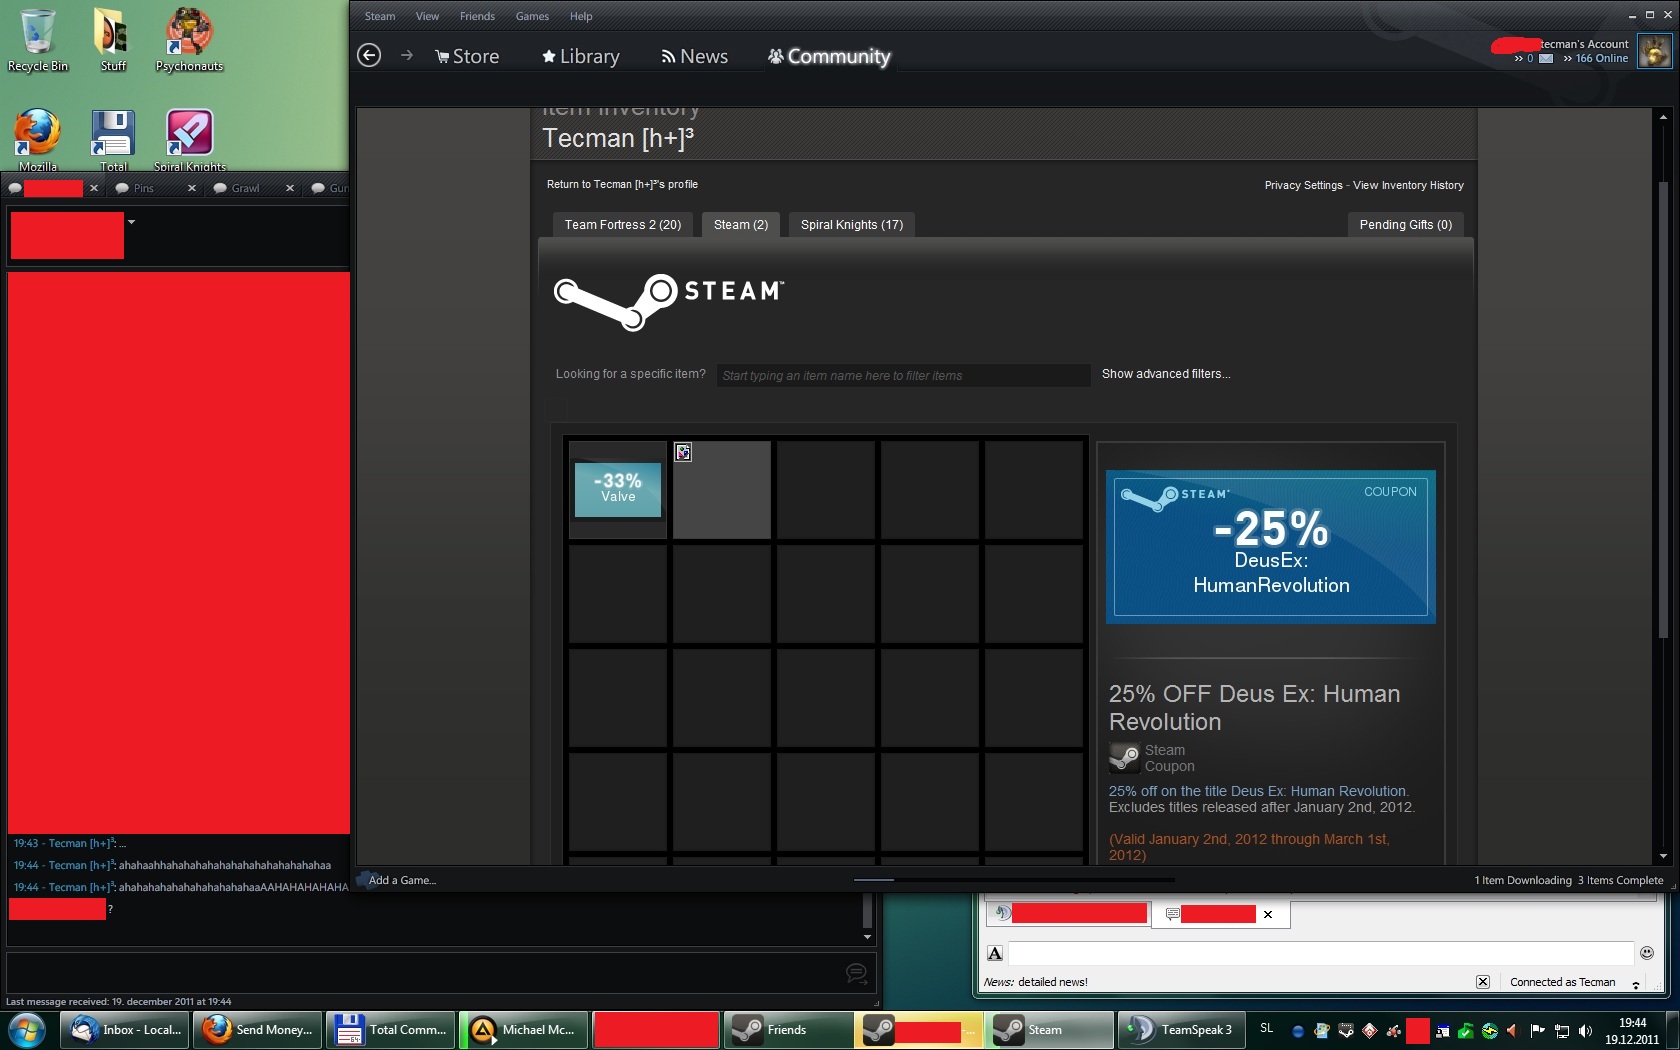
Task: Open the Games menu in Steam
Action: click(x=531, y=16)
